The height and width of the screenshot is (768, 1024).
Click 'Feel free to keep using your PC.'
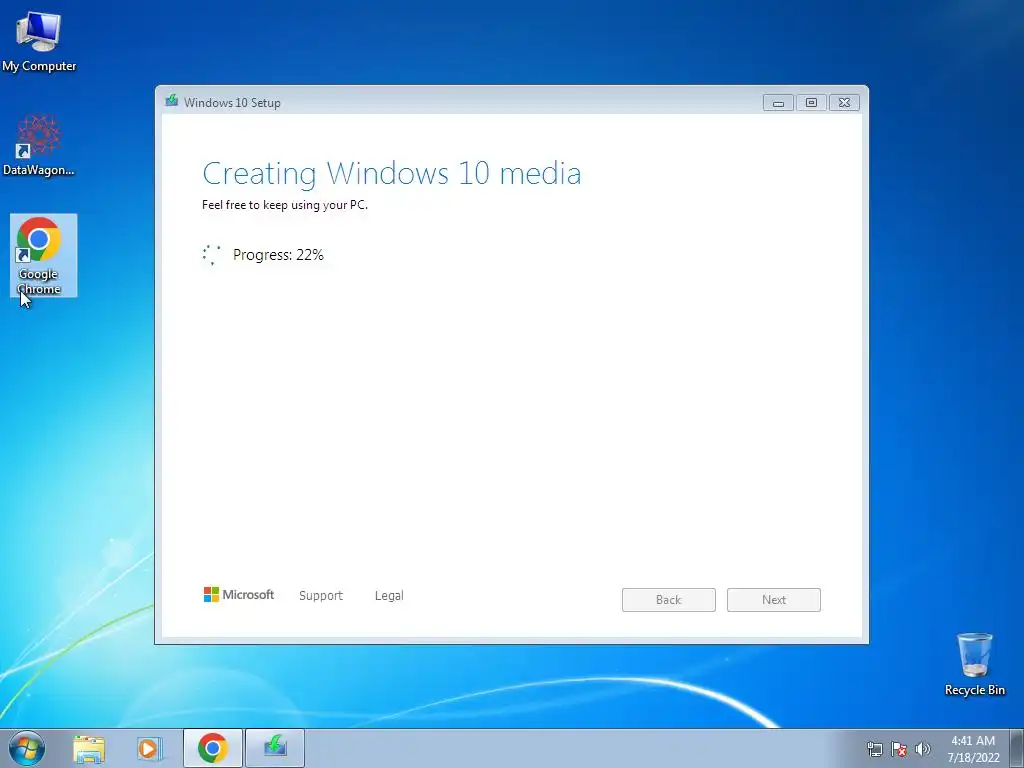tap(285, 205)
